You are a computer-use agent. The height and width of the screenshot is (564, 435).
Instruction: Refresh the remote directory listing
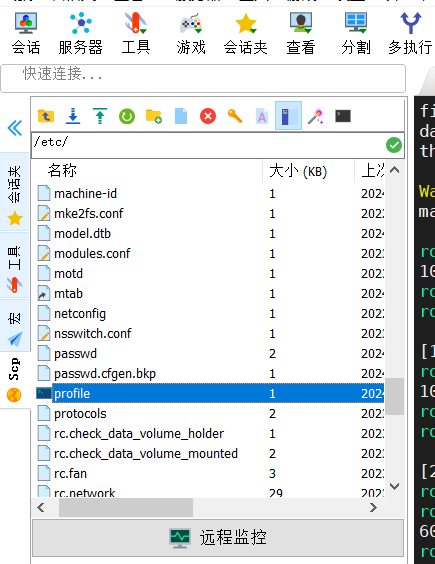point(127,116)
